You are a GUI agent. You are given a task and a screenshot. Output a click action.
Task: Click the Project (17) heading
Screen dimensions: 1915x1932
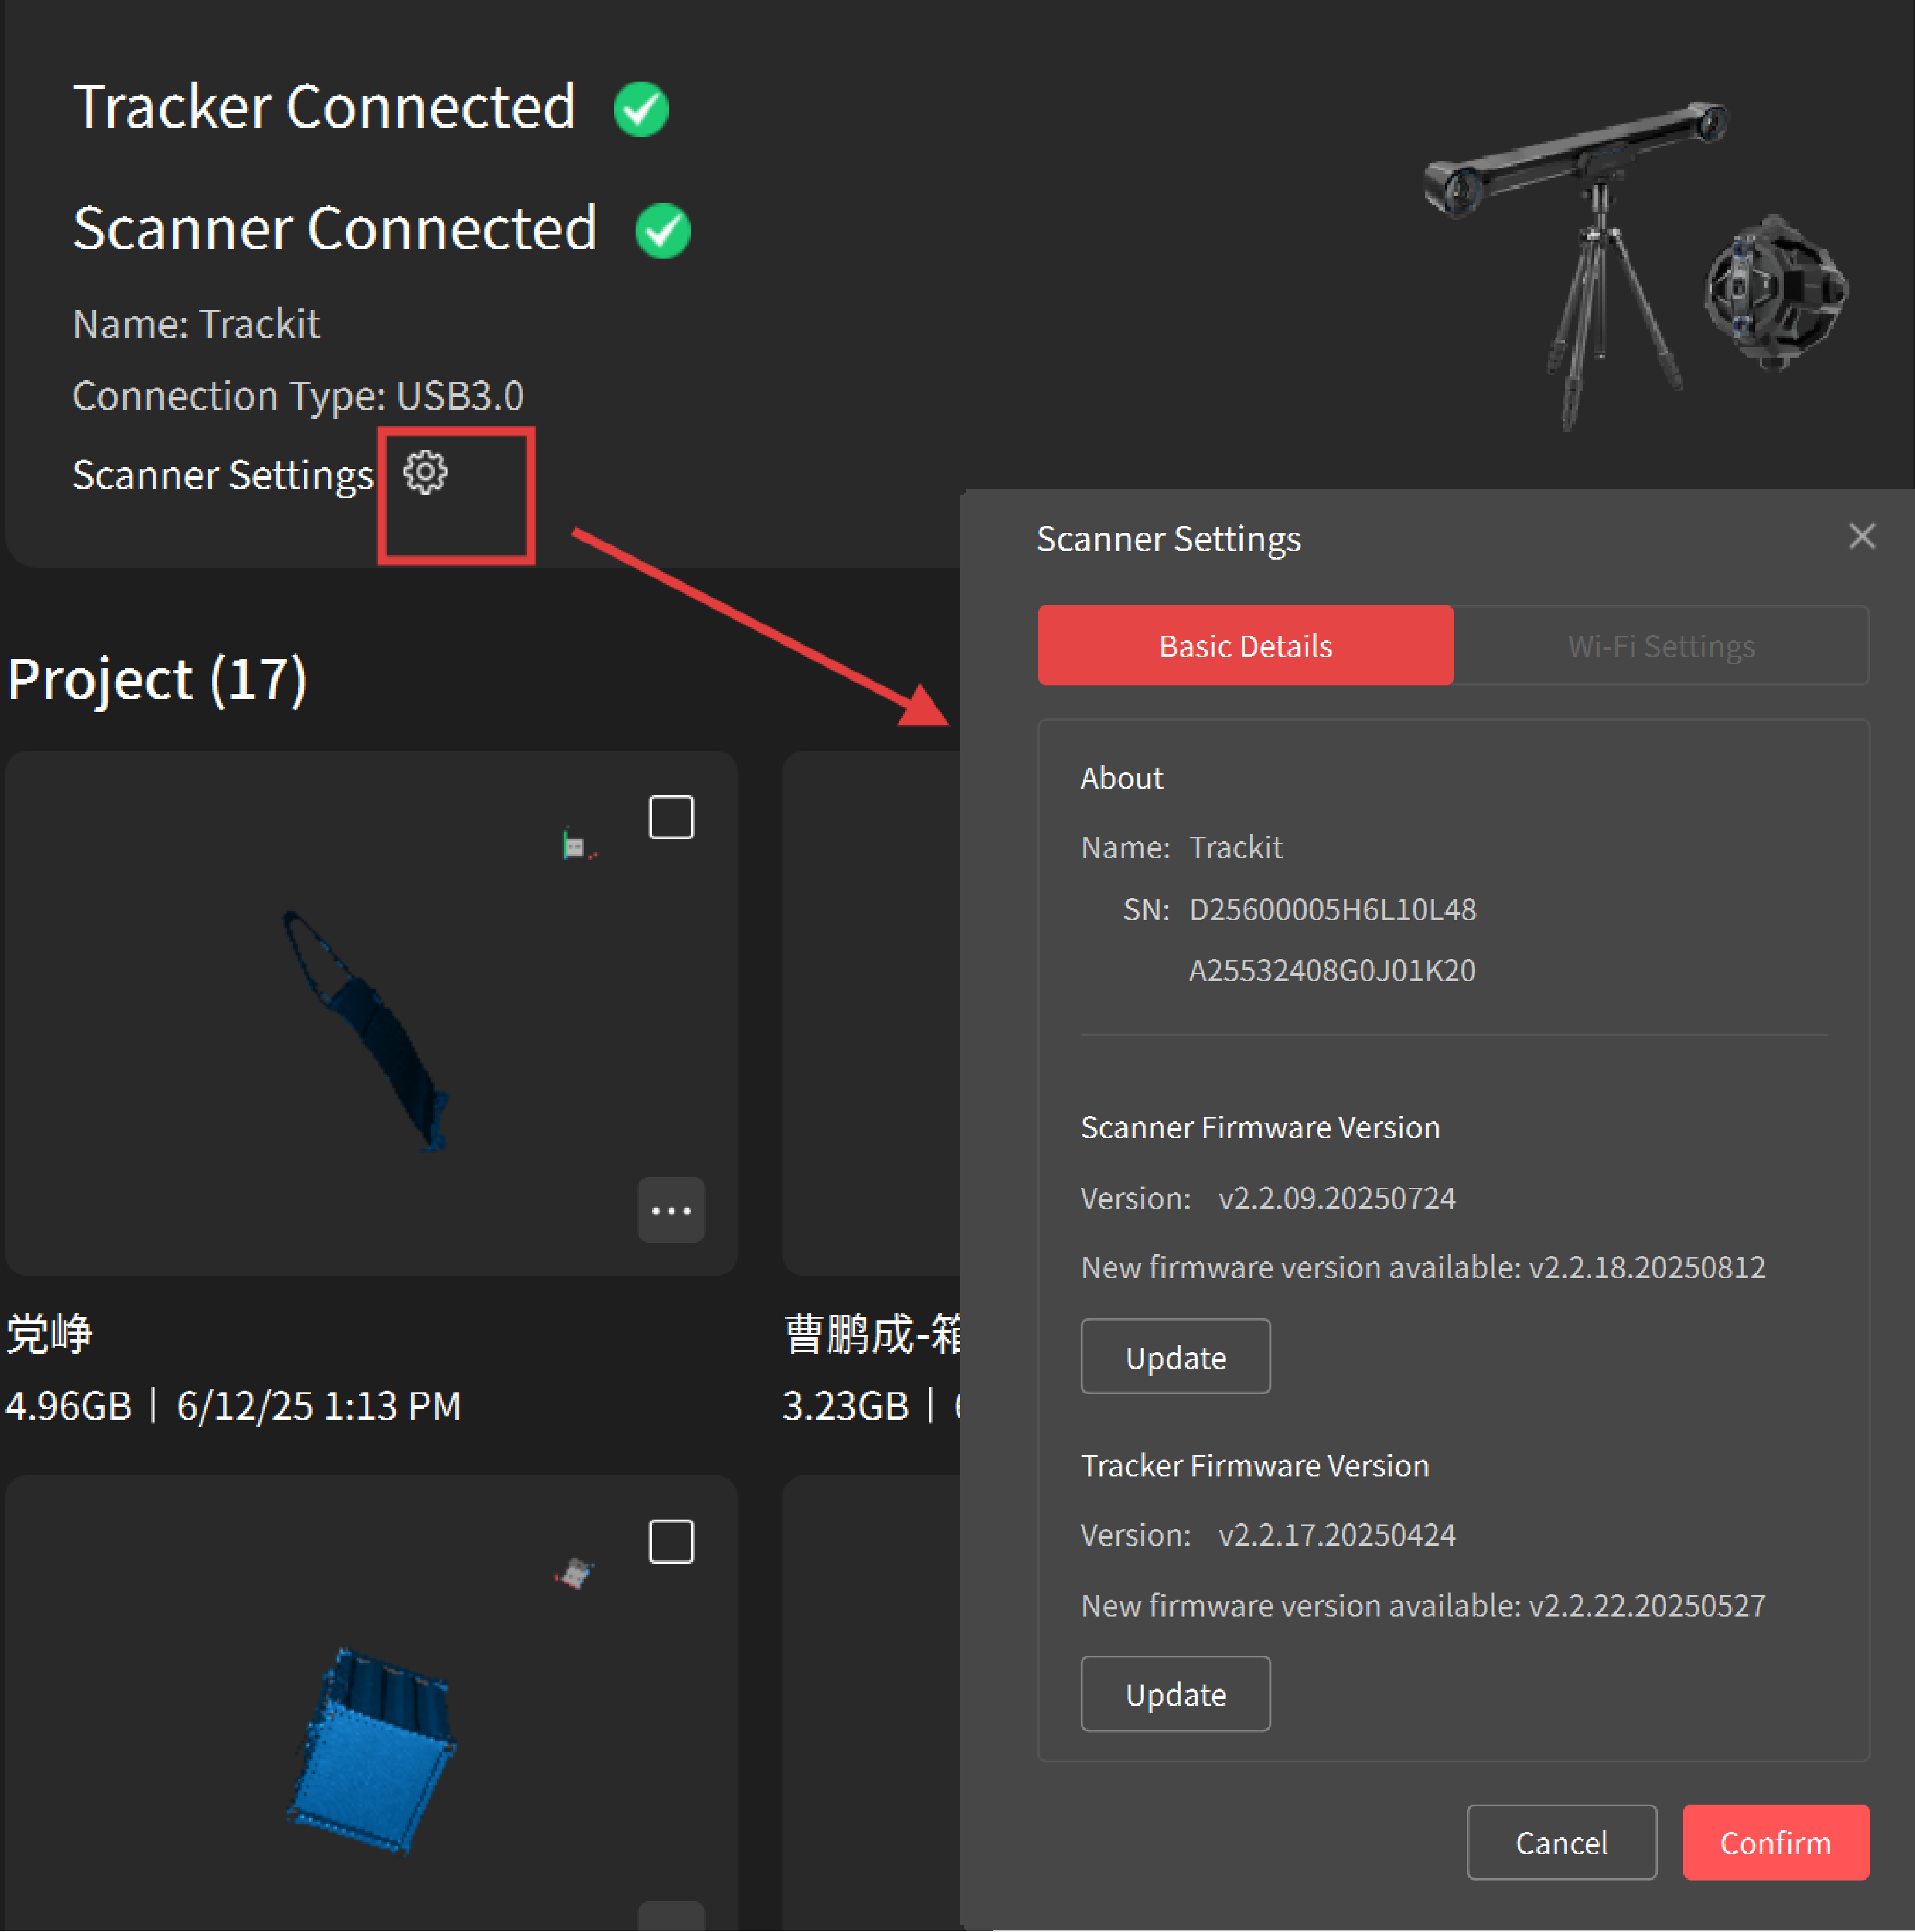[157, 680]
